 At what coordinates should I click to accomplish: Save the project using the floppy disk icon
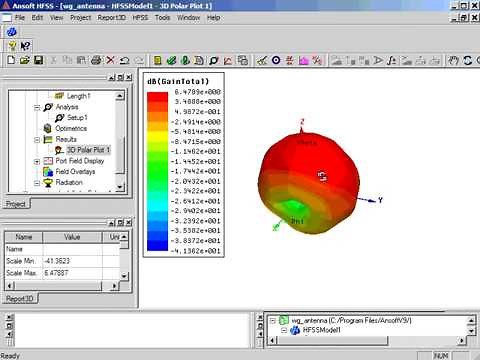39,60
